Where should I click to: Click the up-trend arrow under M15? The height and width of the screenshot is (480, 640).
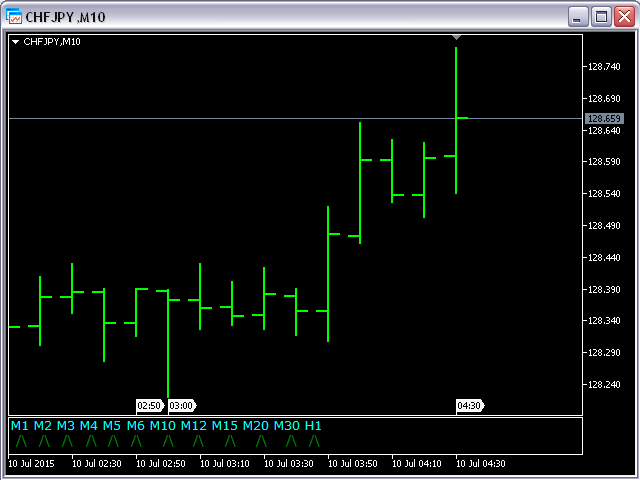pos(230,441)
